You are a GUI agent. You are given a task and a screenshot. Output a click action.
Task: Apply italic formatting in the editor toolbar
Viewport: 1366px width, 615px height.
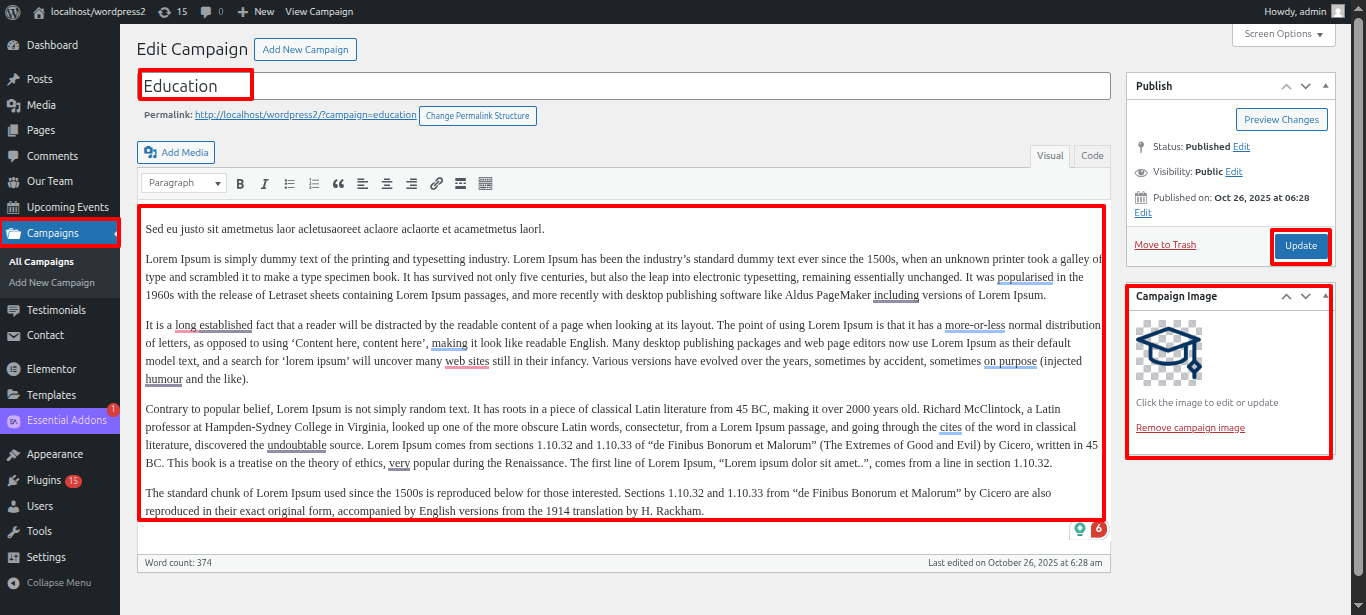pos(264,184)
